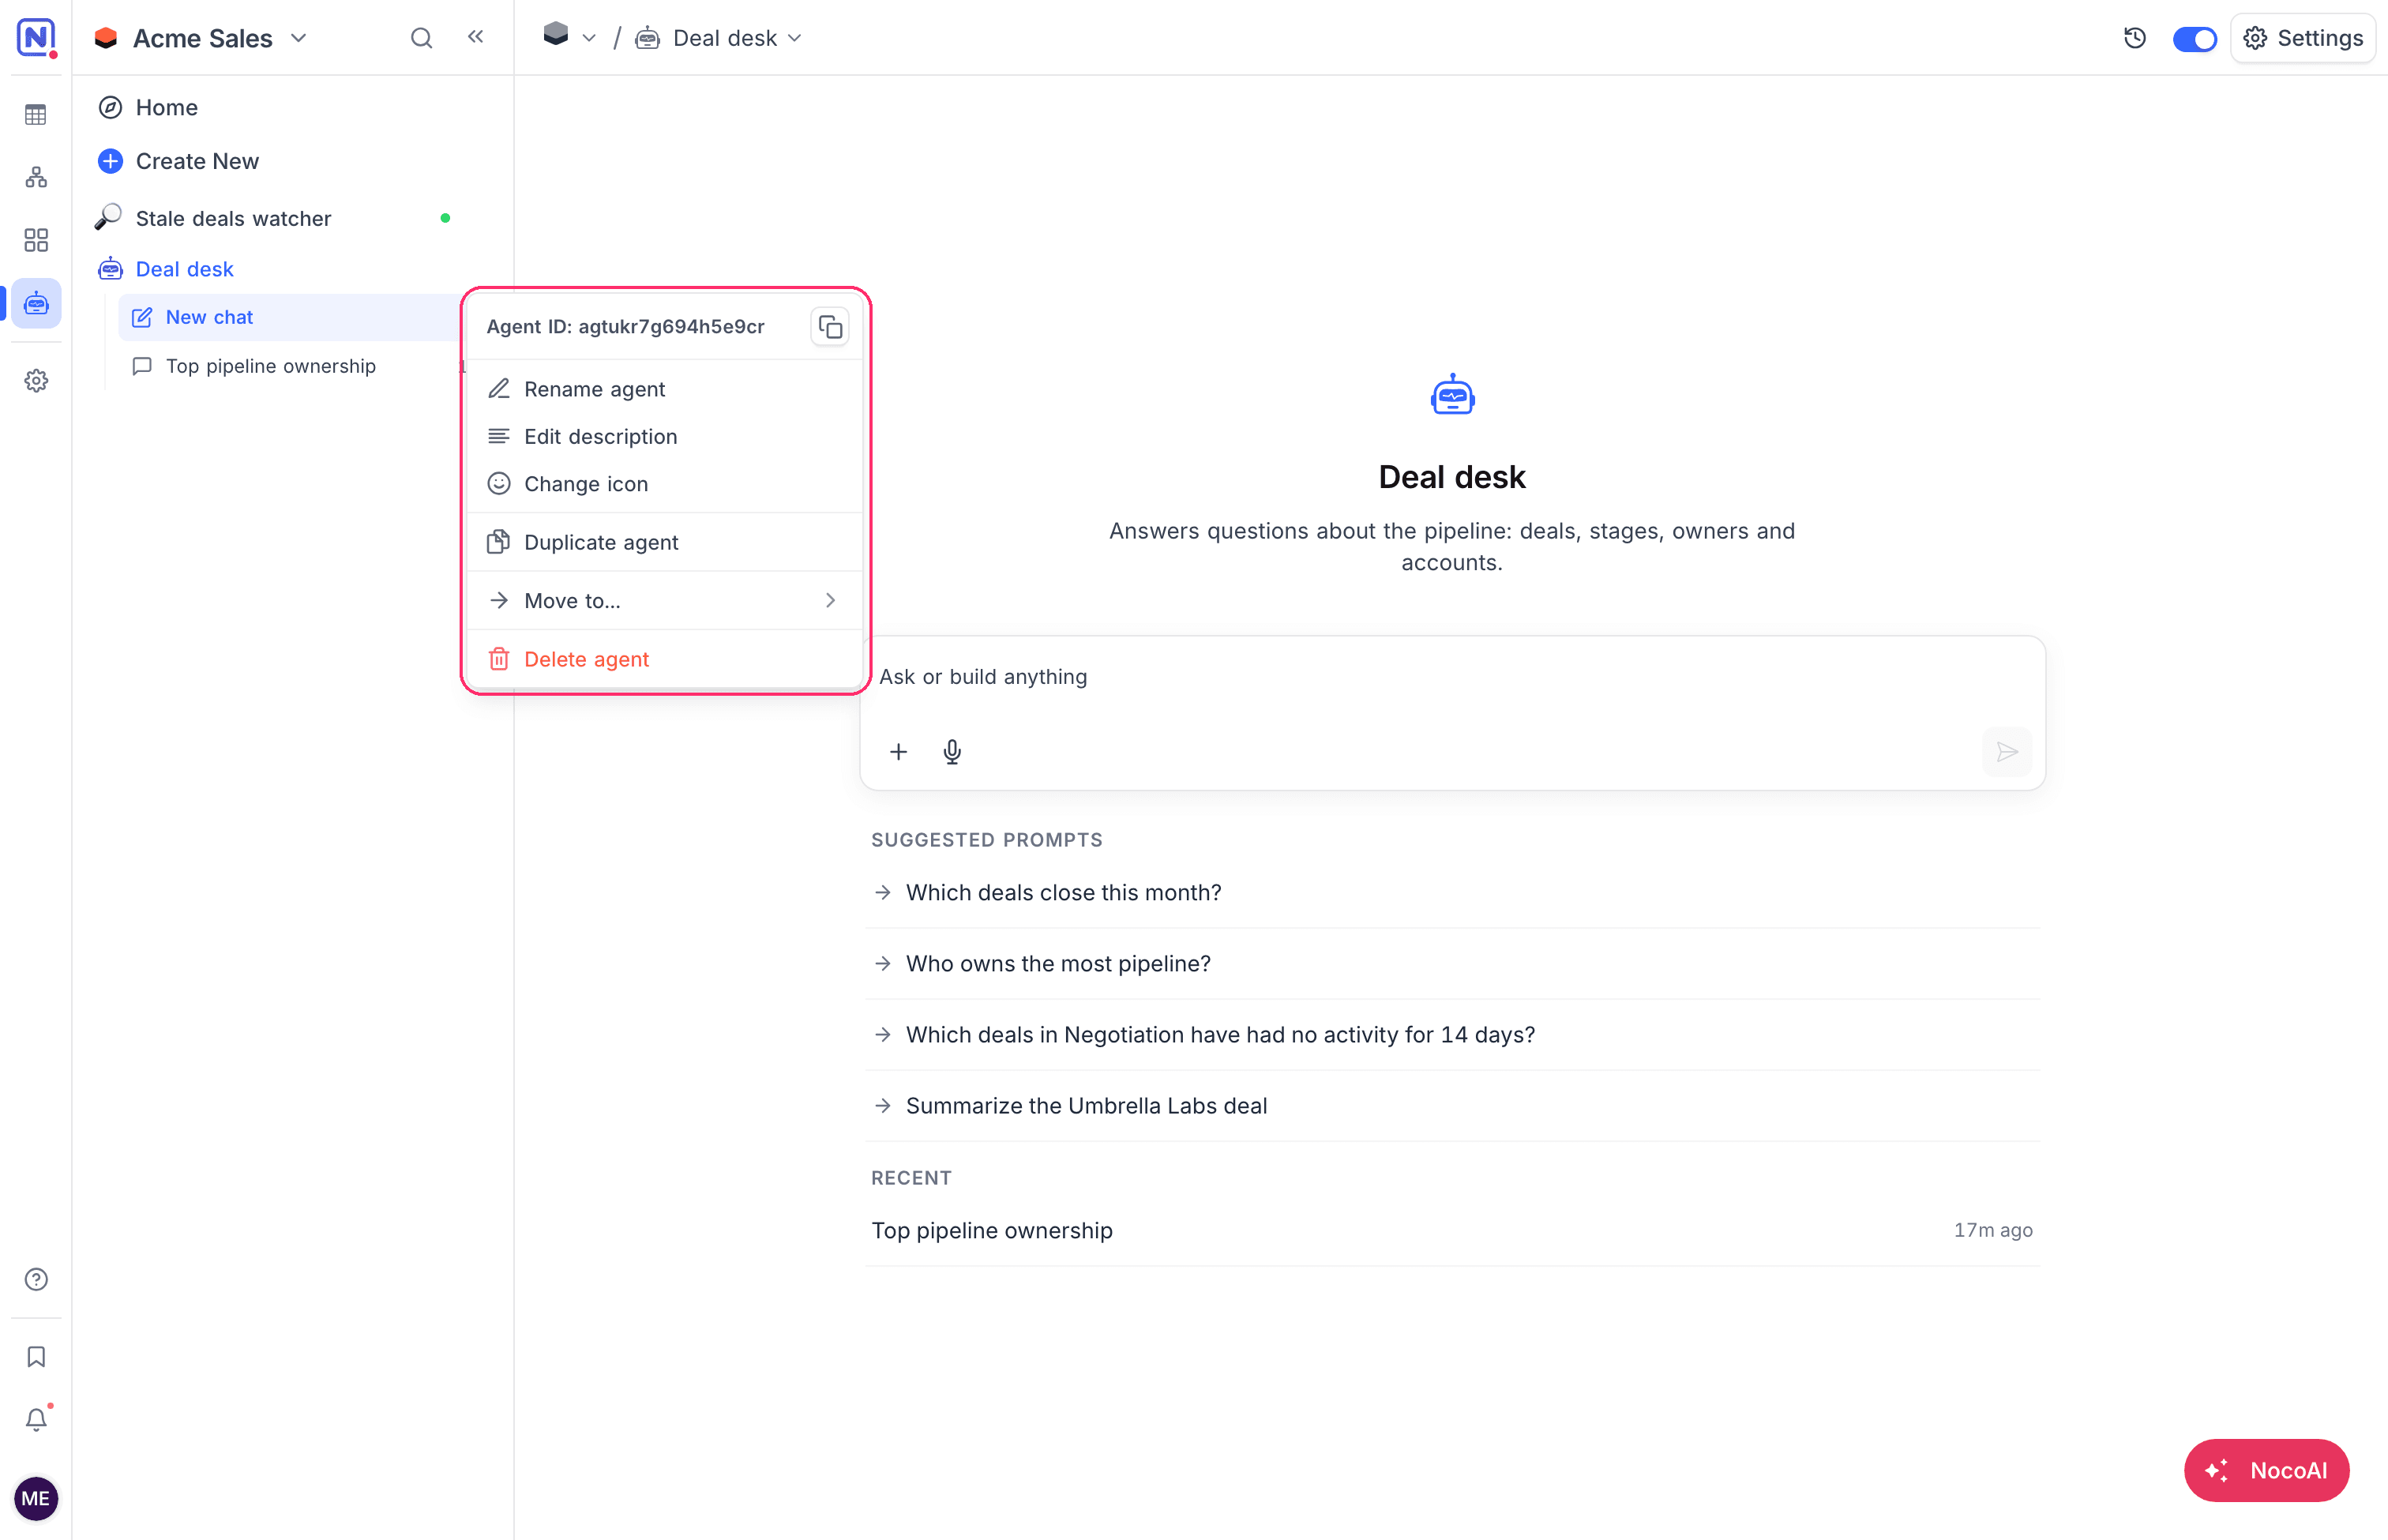Choose Change icon from the menu

point(665,484)
